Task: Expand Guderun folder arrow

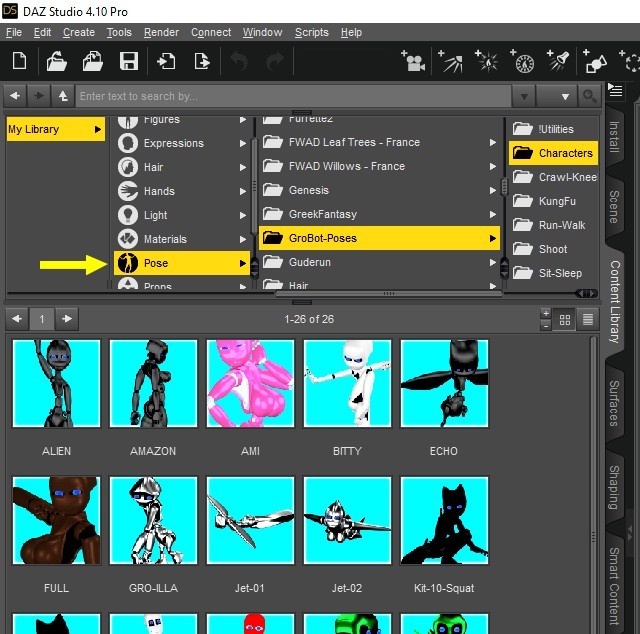Action: point(493,262)
